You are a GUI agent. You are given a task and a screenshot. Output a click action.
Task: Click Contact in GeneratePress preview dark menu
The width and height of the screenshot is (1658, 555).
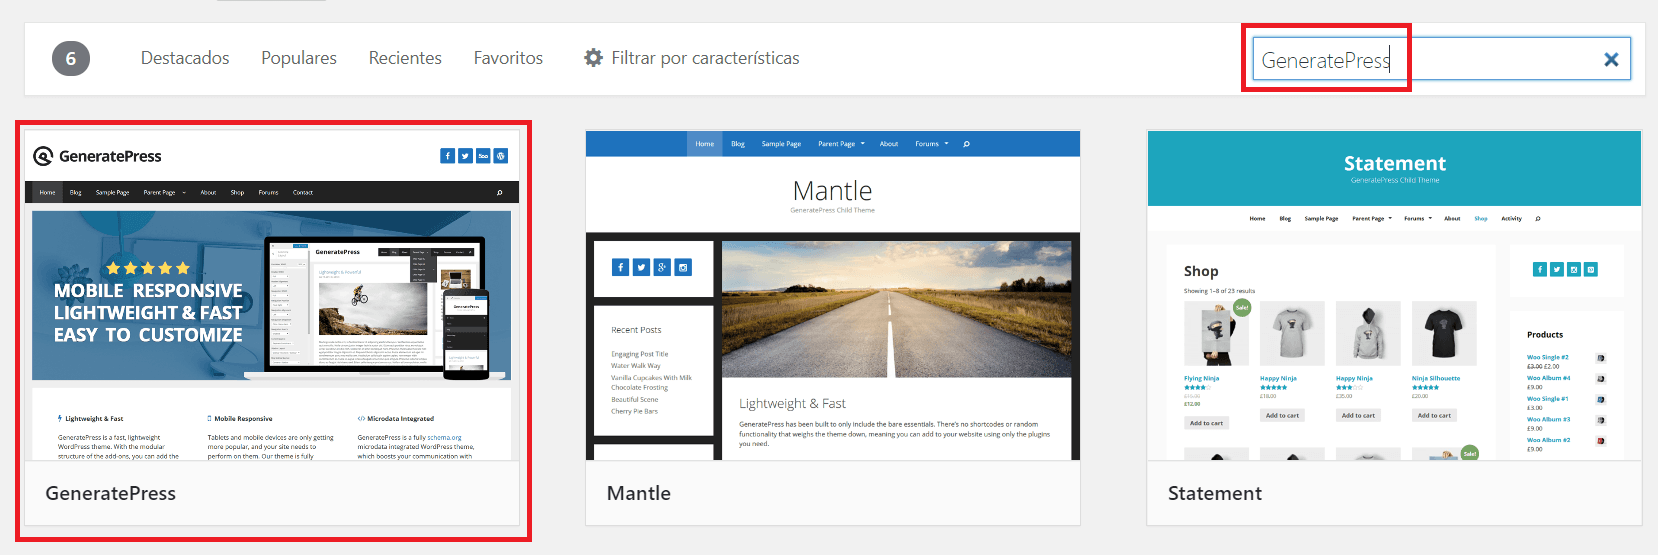click(x=303, y=192)
